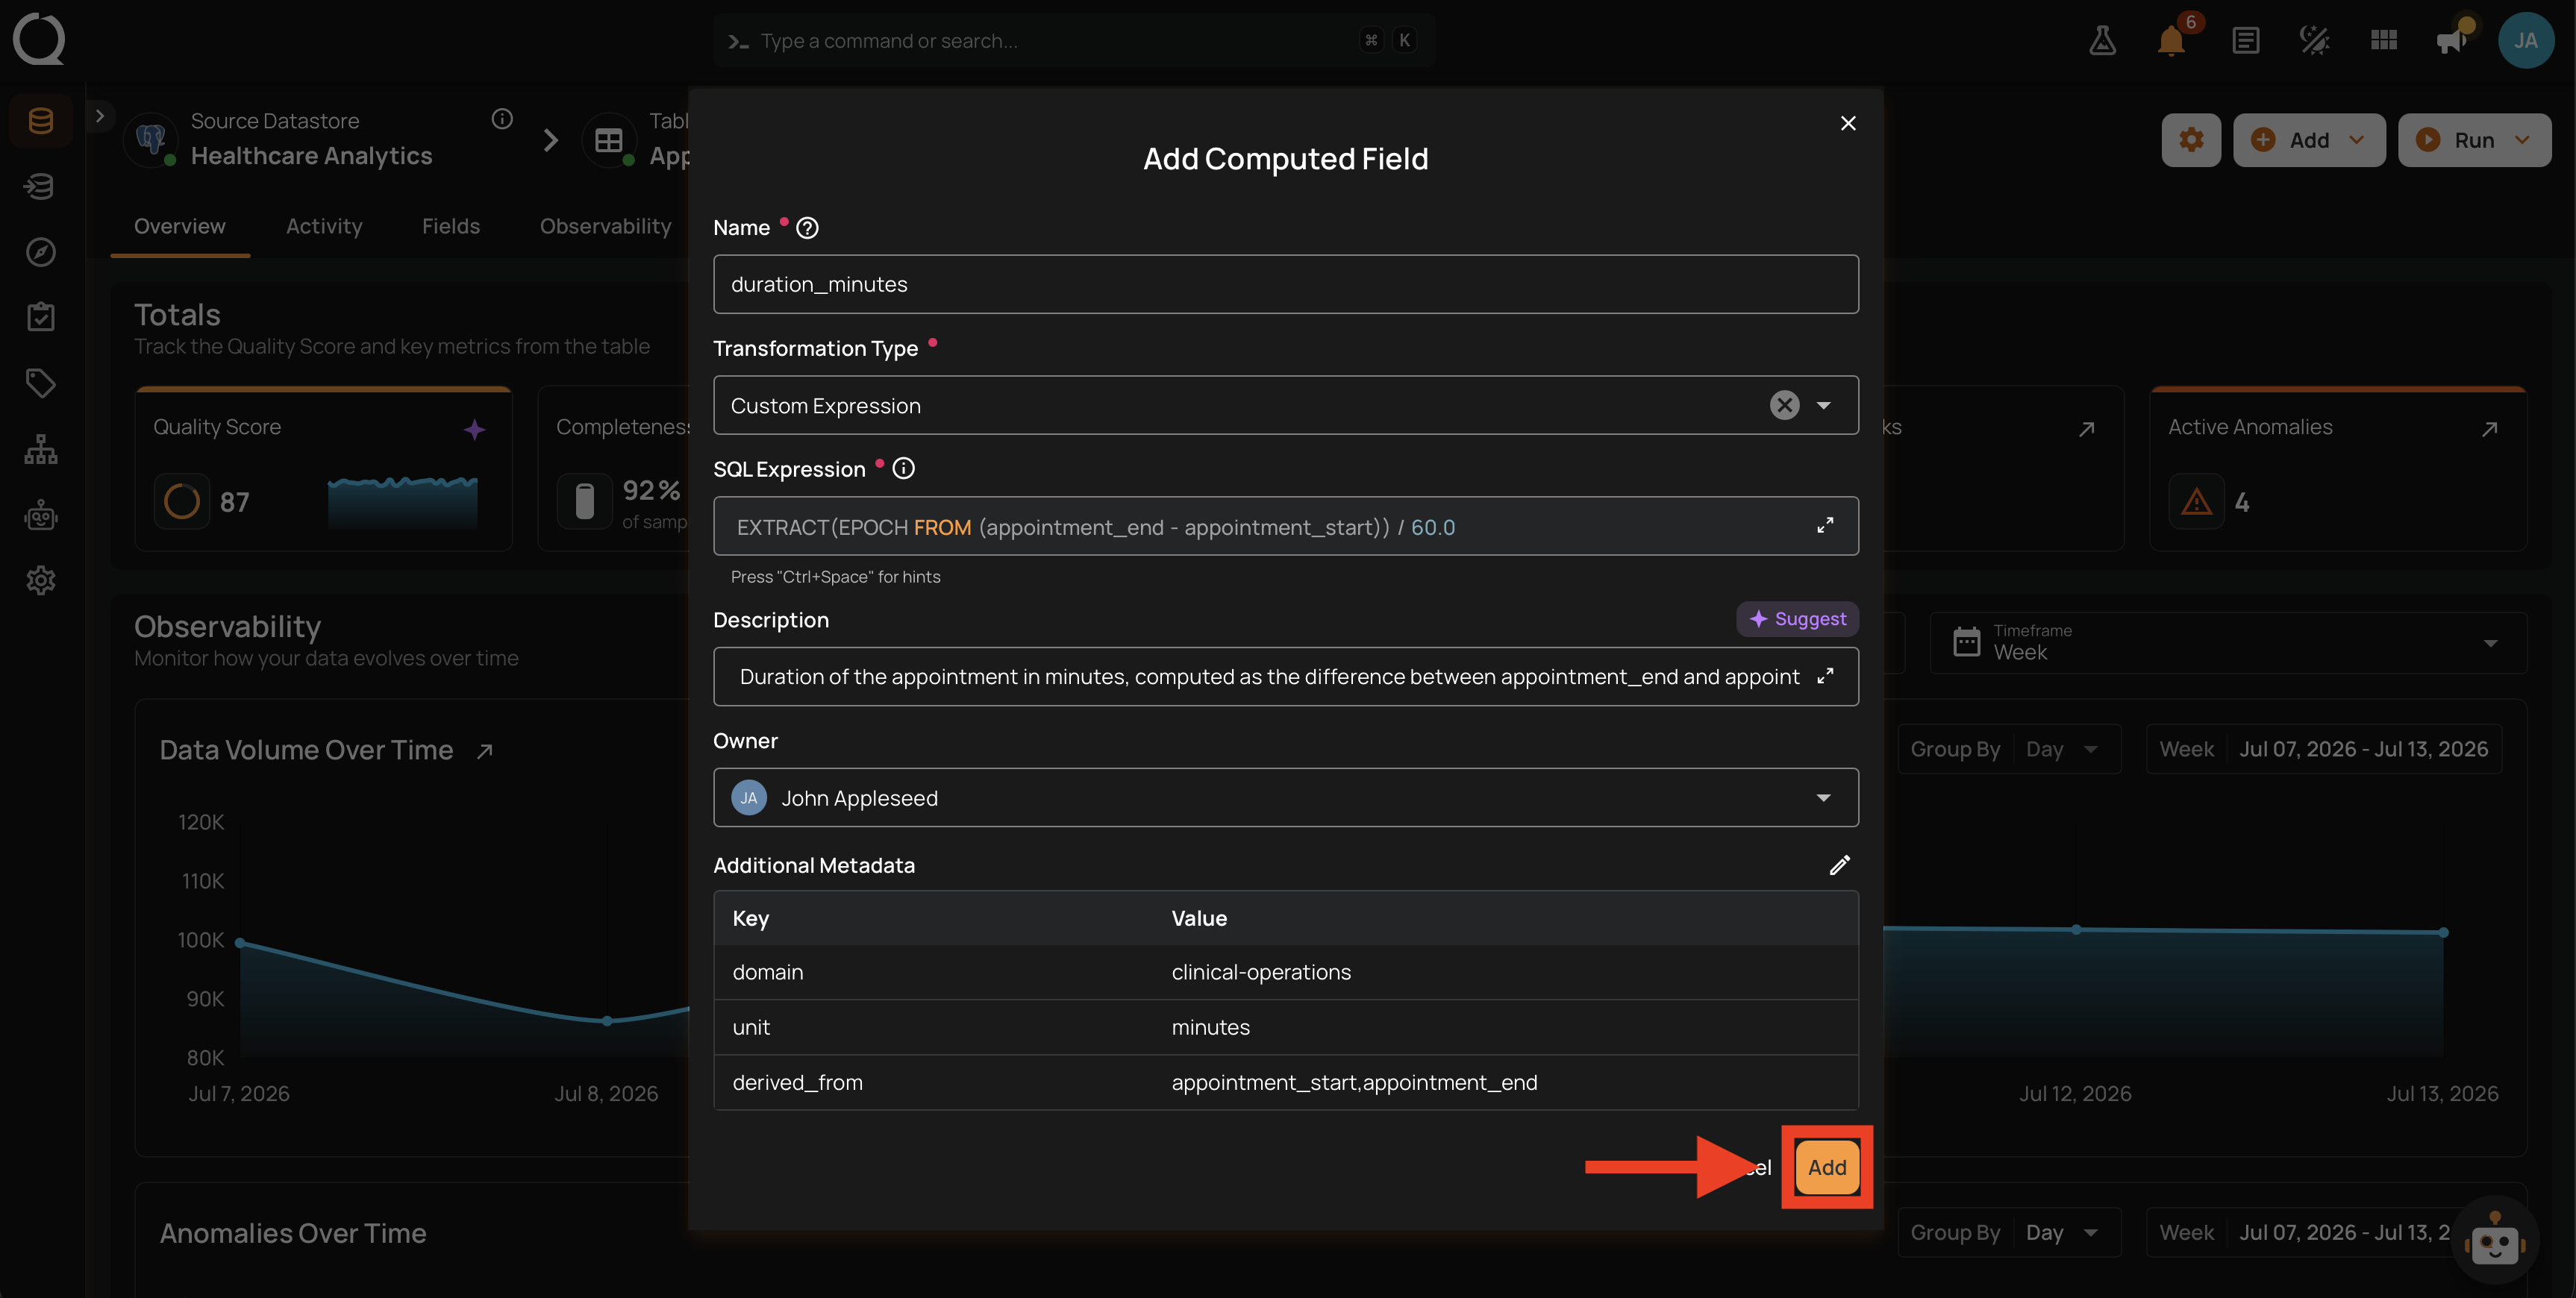Open the apps grid icon in top bar
The height and width of the screenshot is (1298, 2576).
(2384, 40)
